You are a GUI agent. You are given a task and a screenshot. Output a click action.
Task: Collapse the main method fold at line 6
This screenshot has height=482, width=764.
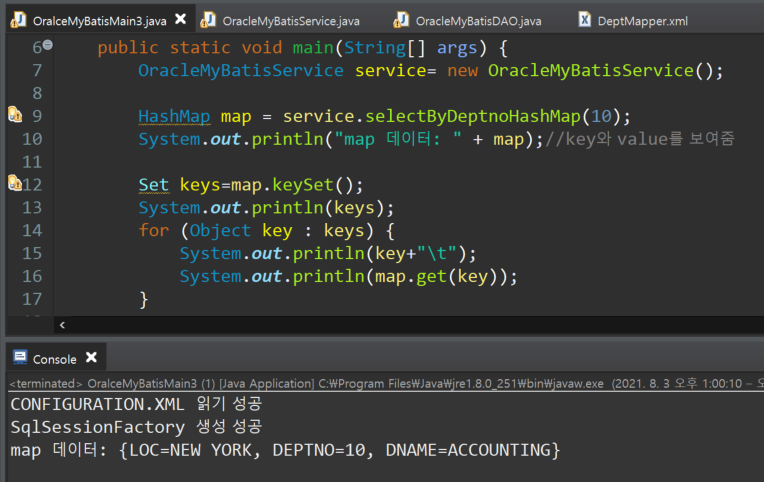coord(47,45)
